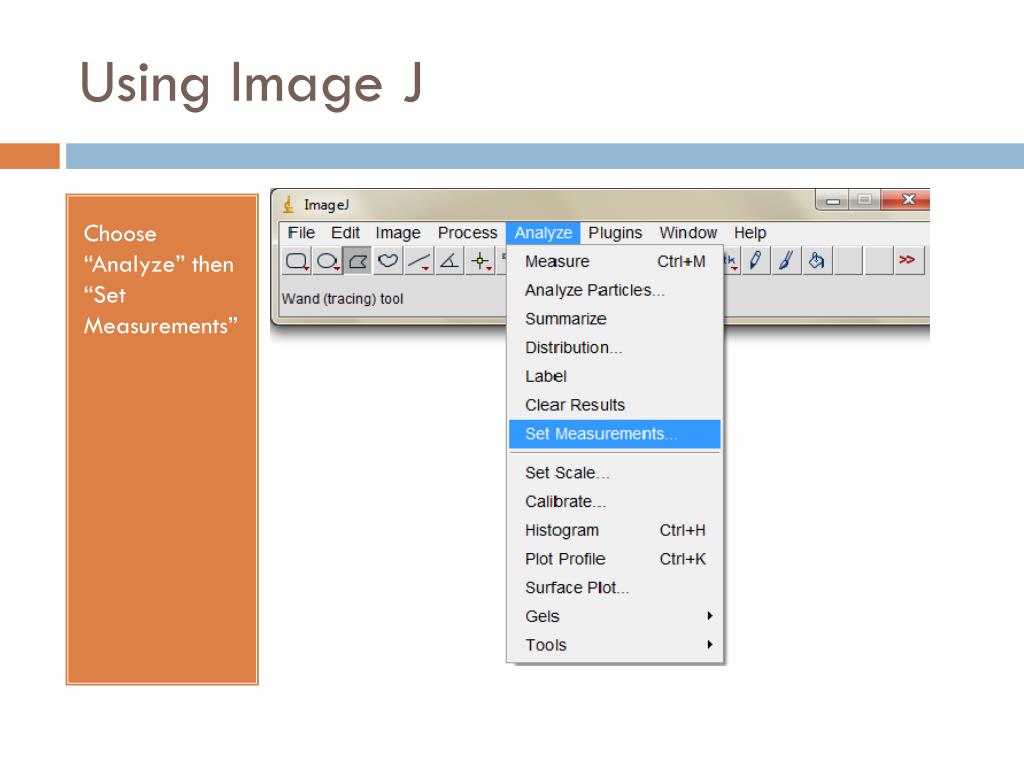Close the ImageJ window
Screen dimensions: 1024x768
[x=906, y=199]
